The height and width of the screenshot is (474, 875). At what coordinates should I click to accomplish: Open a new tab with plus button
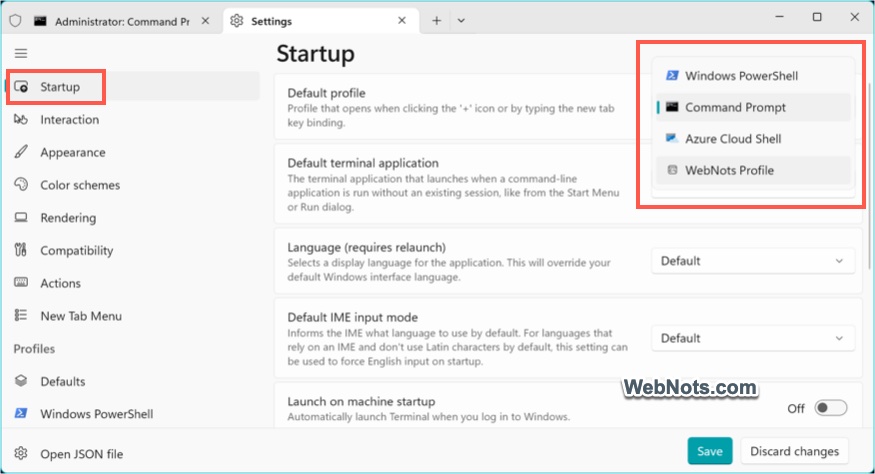pos(436,21)
